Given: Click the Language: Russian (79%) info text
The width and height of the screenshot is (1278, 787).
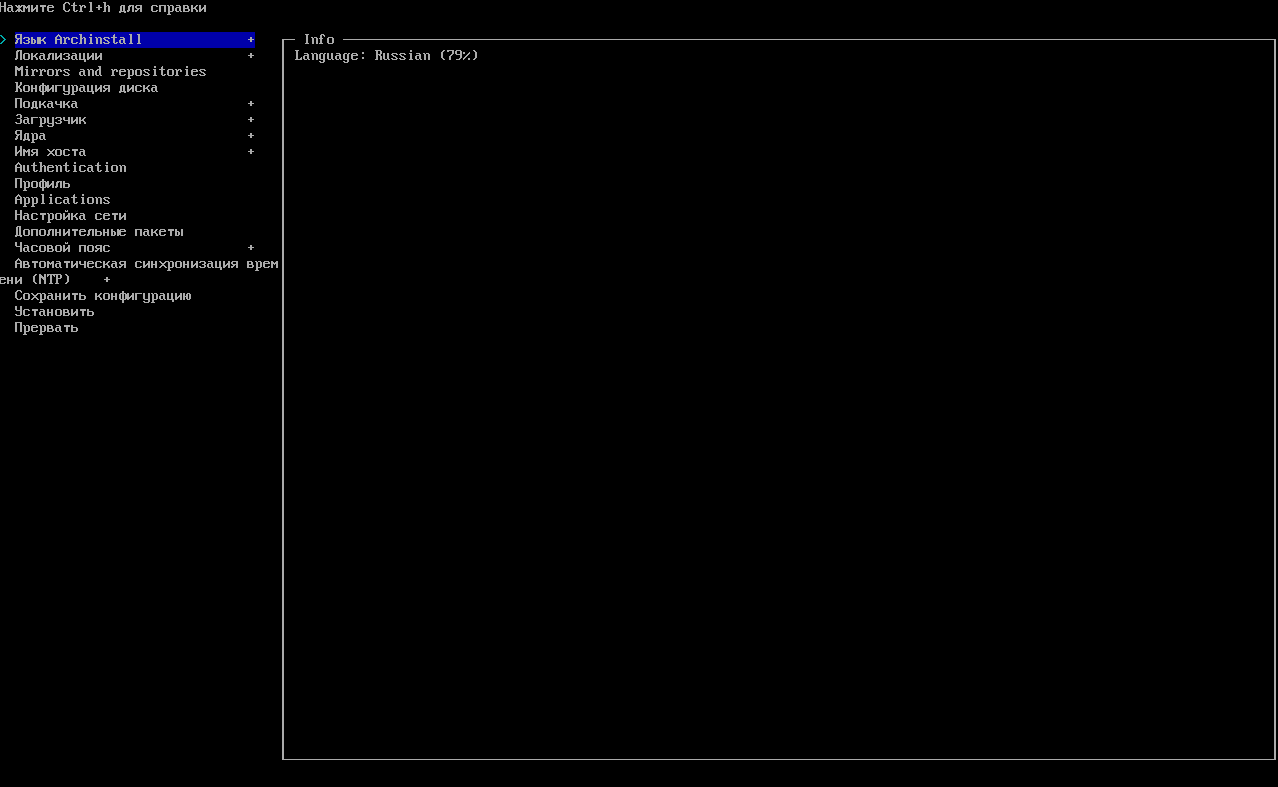Looking at the screenshot, I should [x=386, y=56].
